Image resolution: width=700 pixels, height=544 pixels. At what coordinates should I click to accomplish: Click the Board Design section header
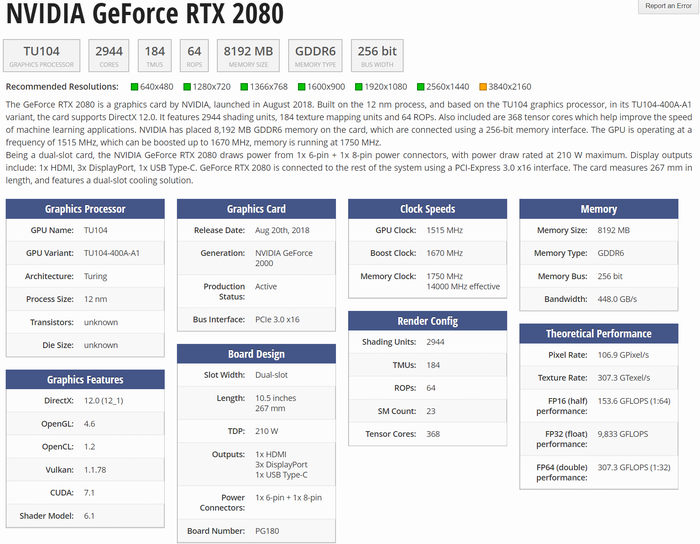coord(256,353)
